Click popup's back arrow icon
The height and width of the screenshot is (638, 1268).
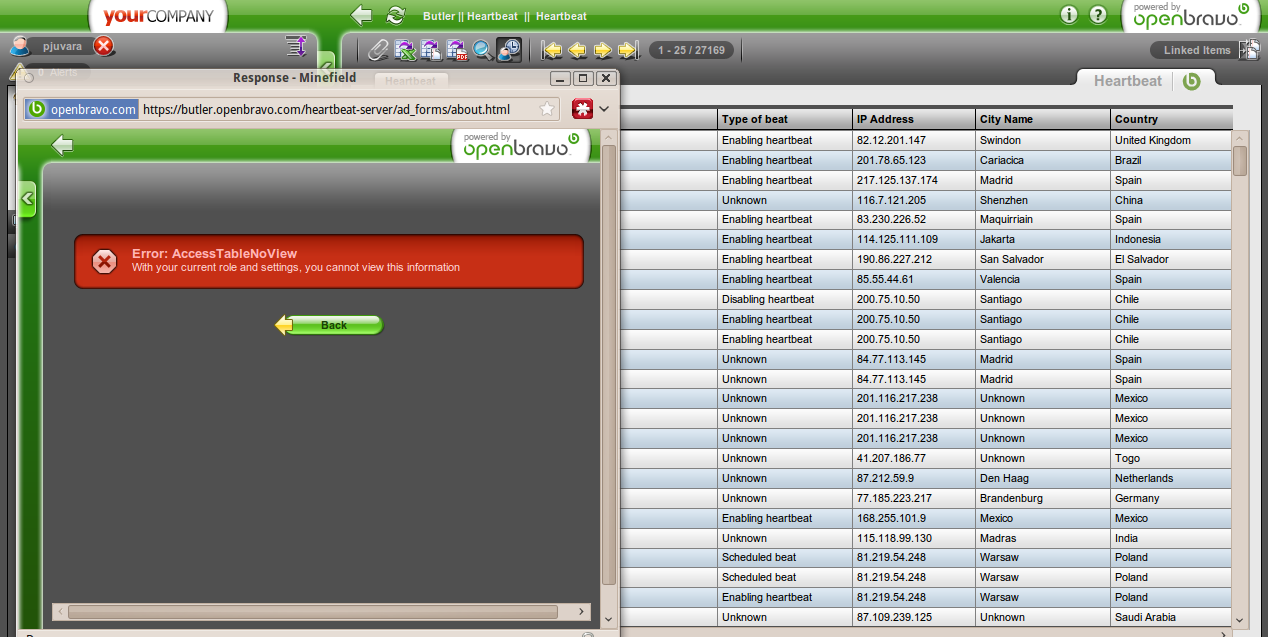tap(63, 146)
